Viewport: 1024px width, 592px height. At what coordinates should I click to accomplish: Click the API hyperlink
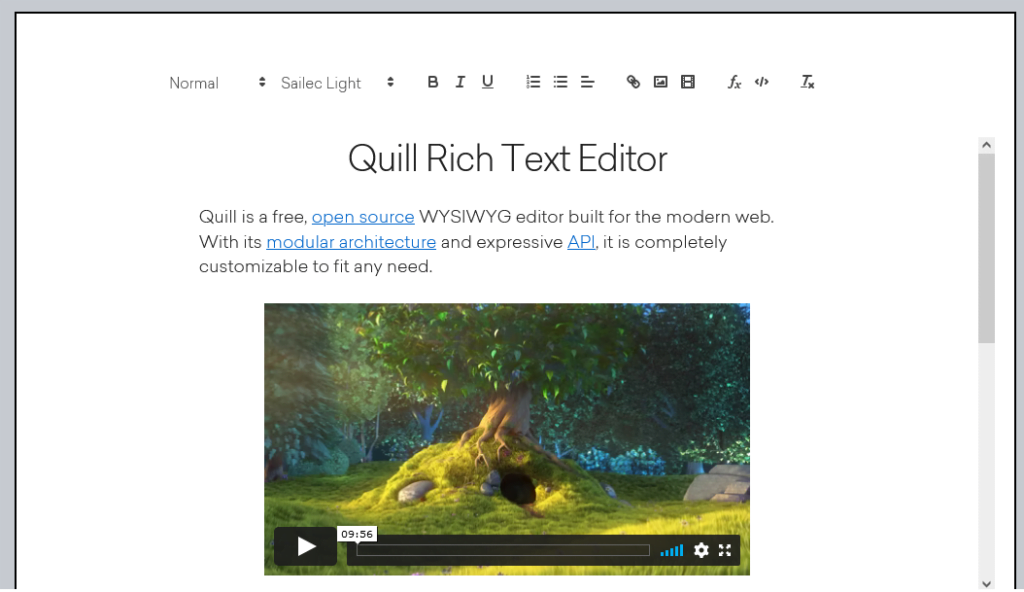[581, 242]
